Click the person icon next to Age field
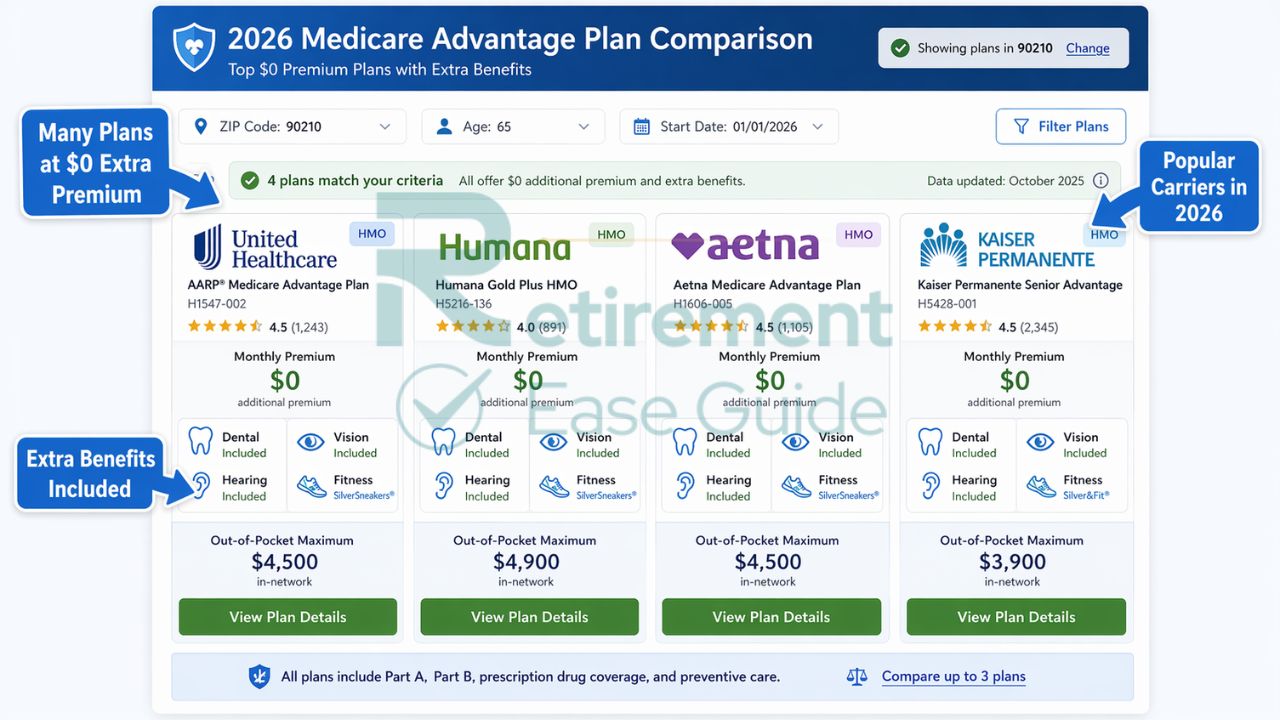 [444, 126]
